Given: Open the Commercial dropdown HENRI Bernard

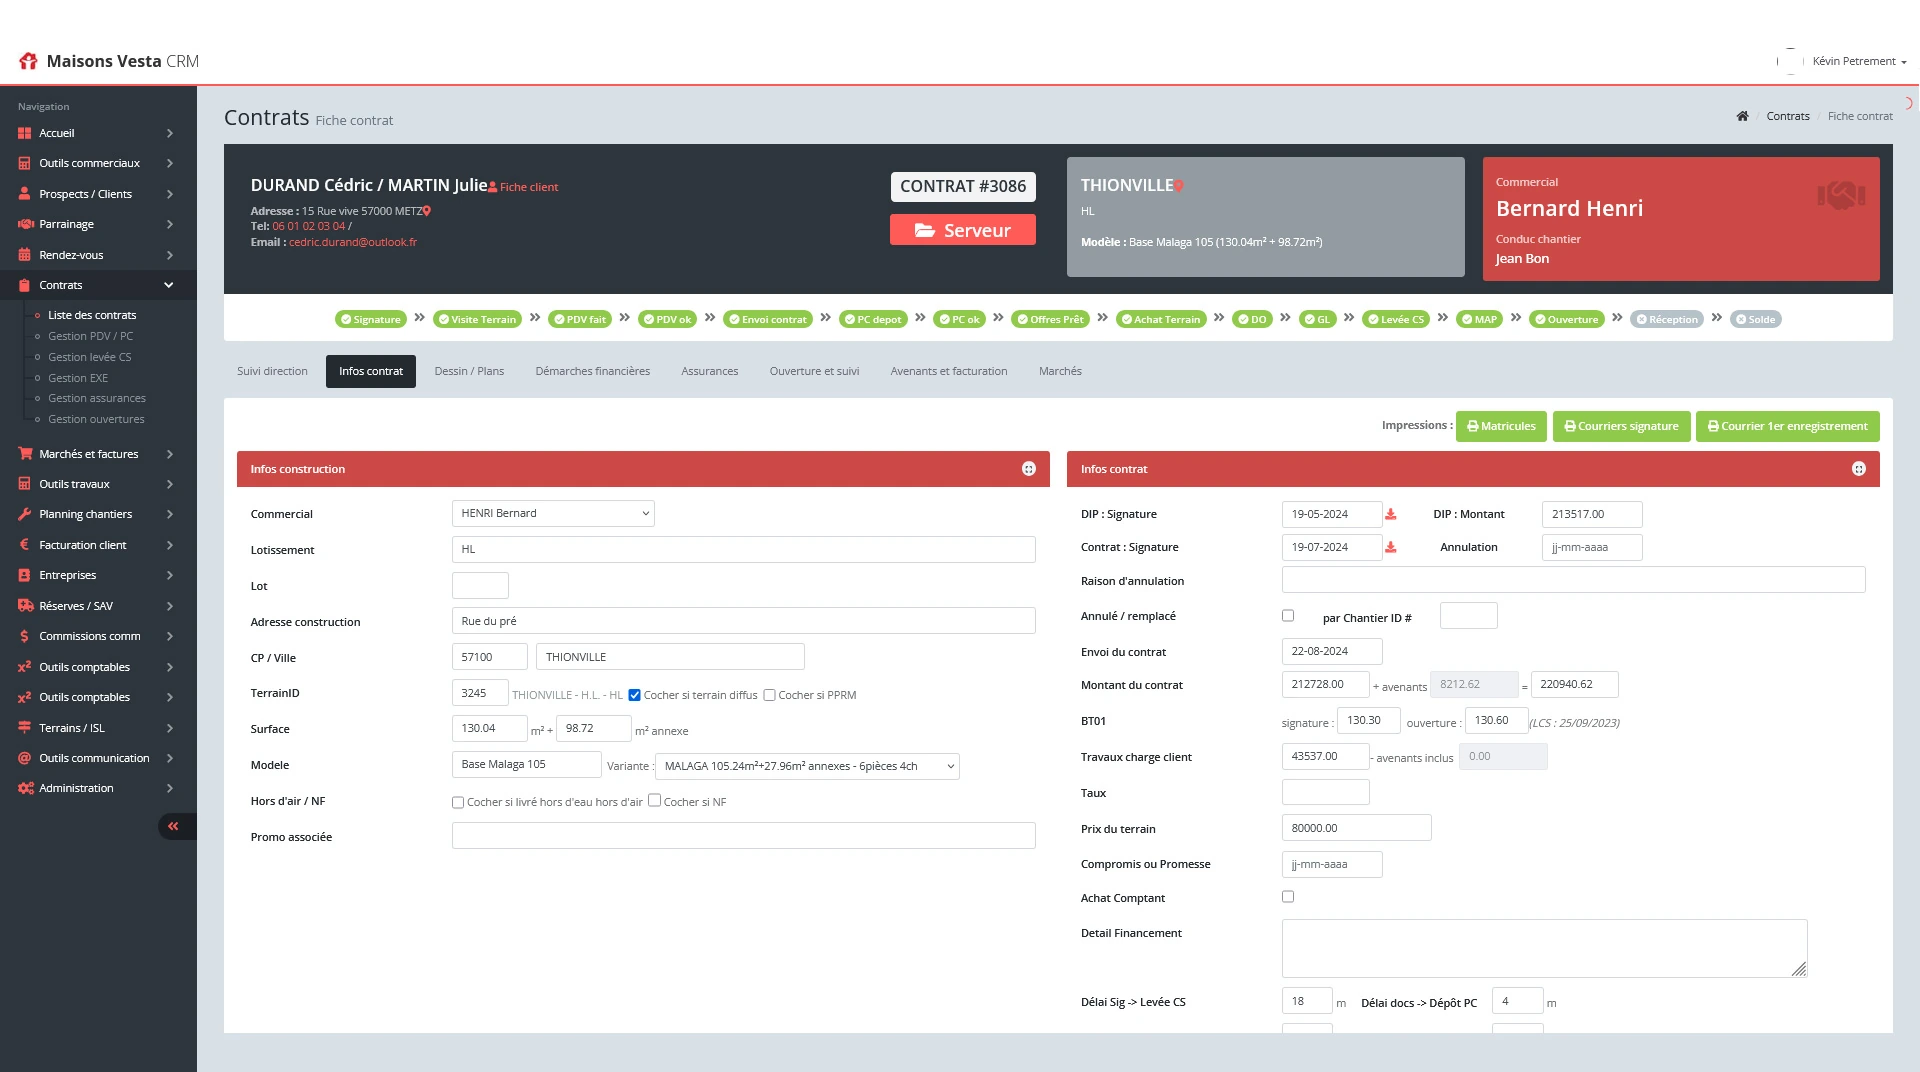Looking at the screenshot, I should click(553, 514).
